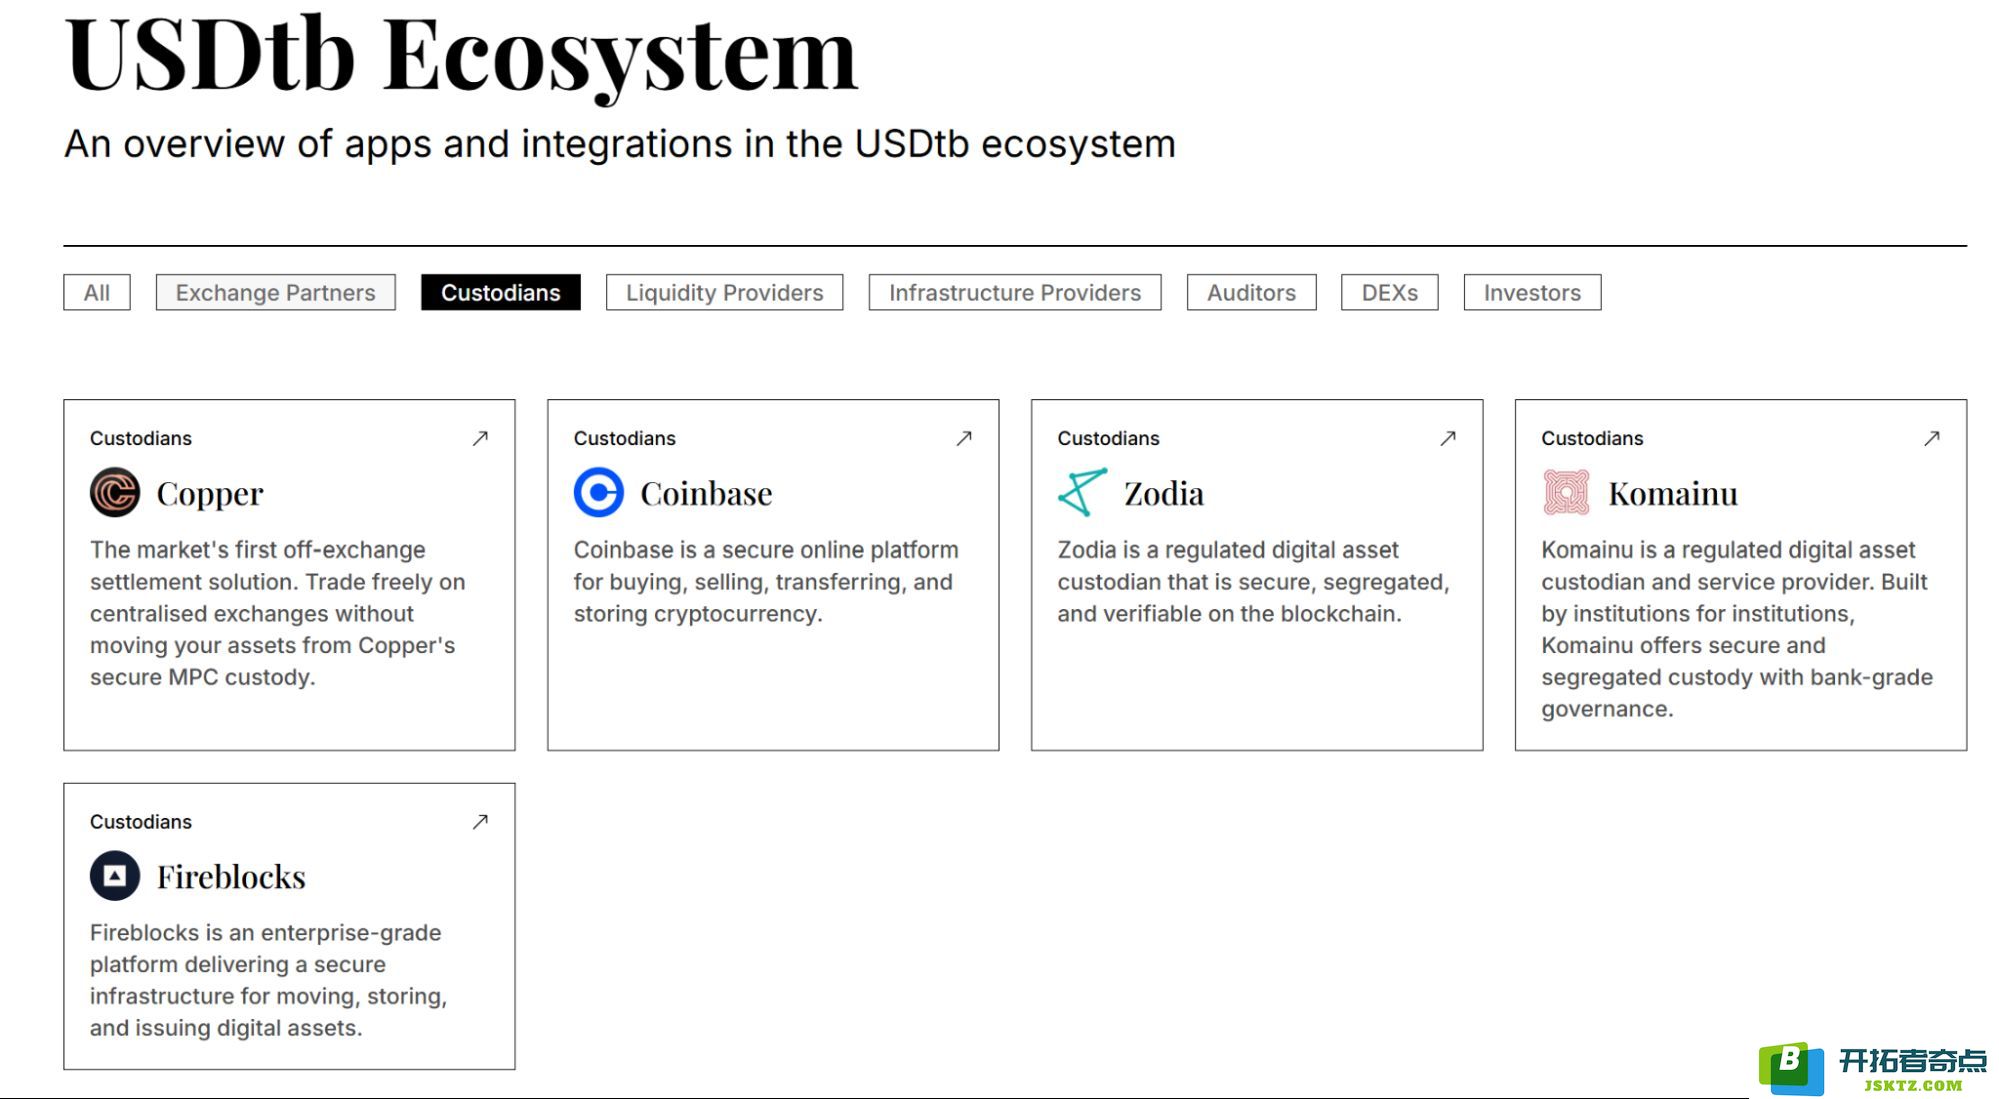Click the ecosystem overview subtitle text

620,144
